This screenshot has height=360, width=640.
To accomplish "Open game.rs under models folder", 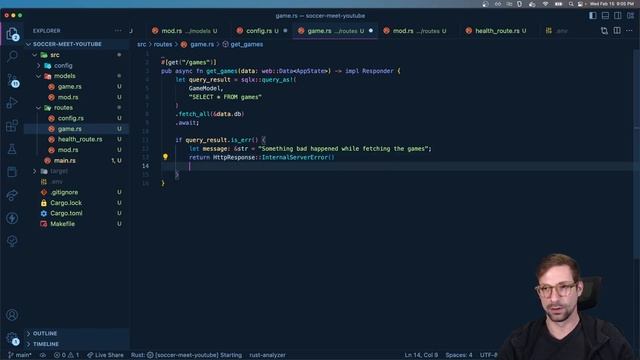I will pyautogui.click(x=69, y=87).
